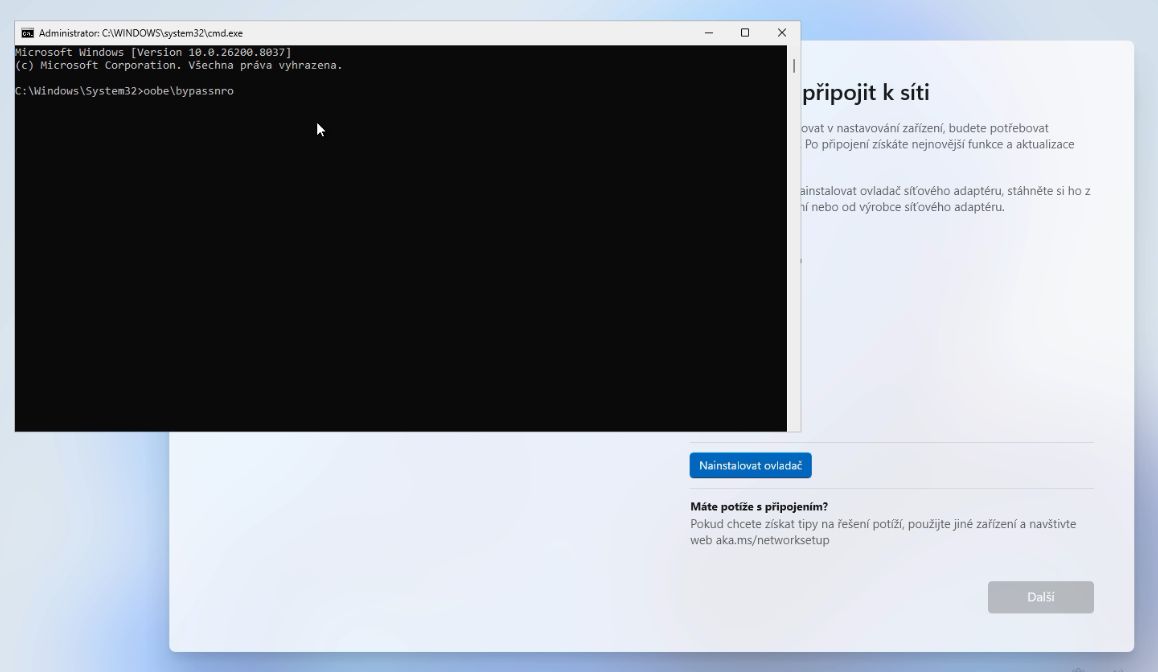
Task: Click the připojit k síti page heading
Action: click(863, 92)
